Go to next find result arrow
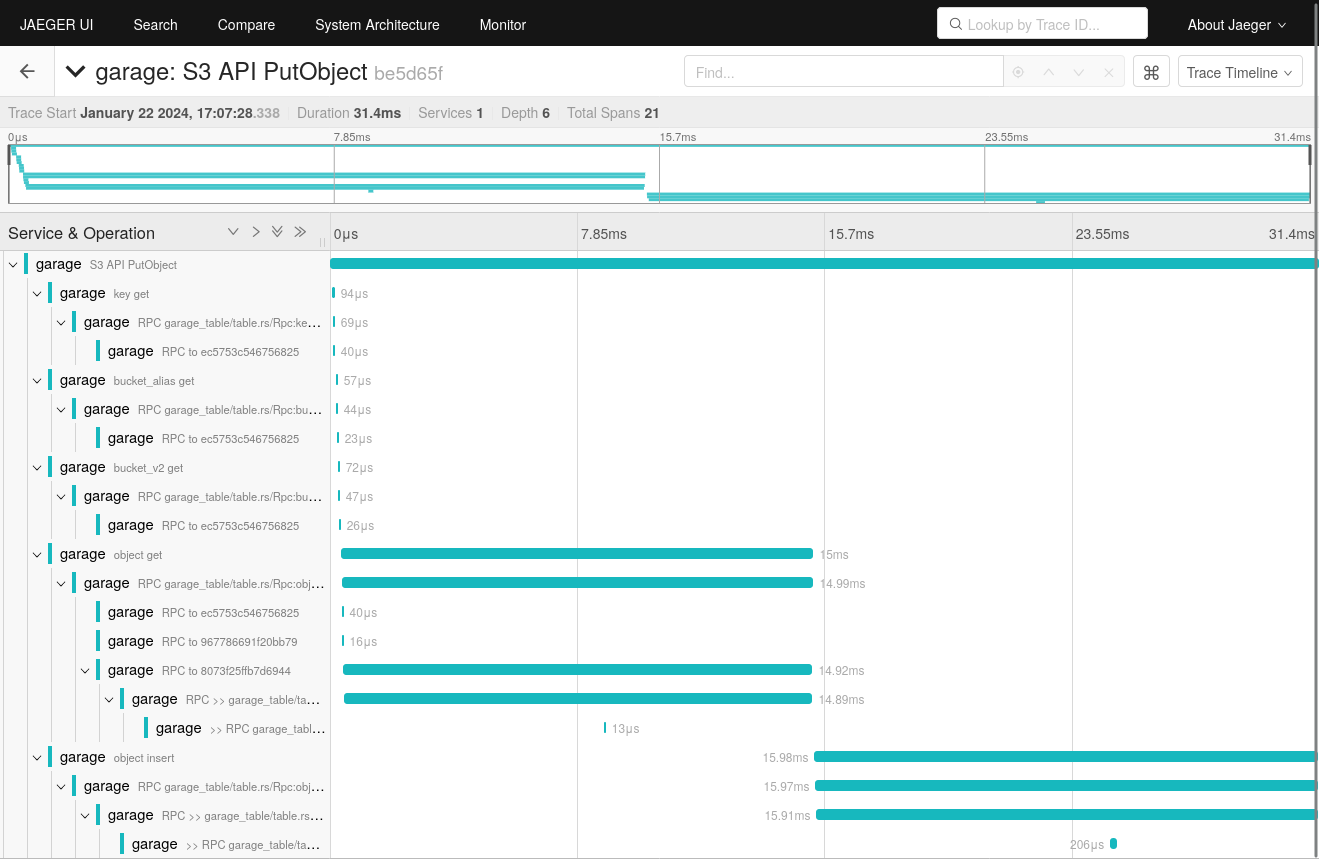This screenshot has height=859, width=1319. click(1078, 72)
